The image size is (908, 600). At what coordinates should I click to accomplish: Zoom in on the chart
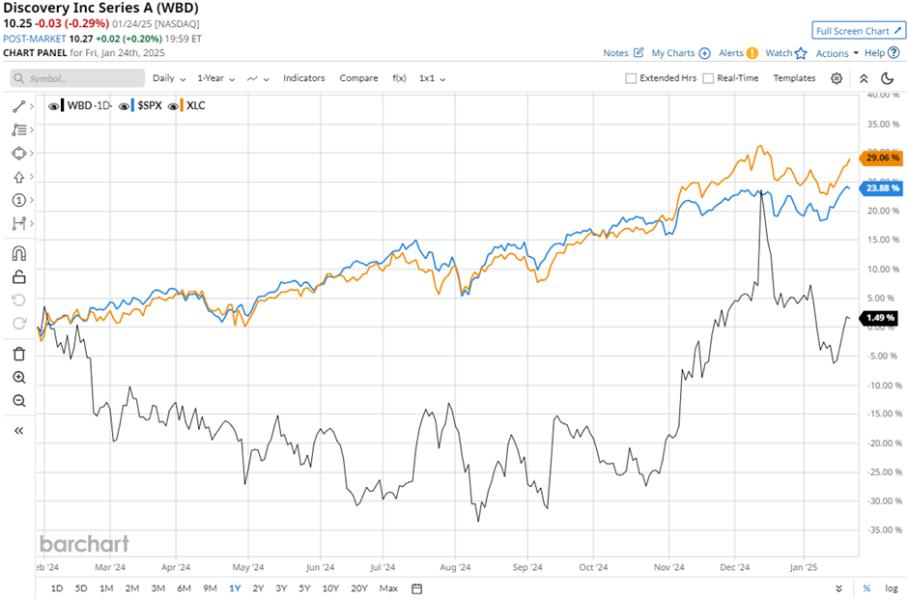[x=19, y=378]
